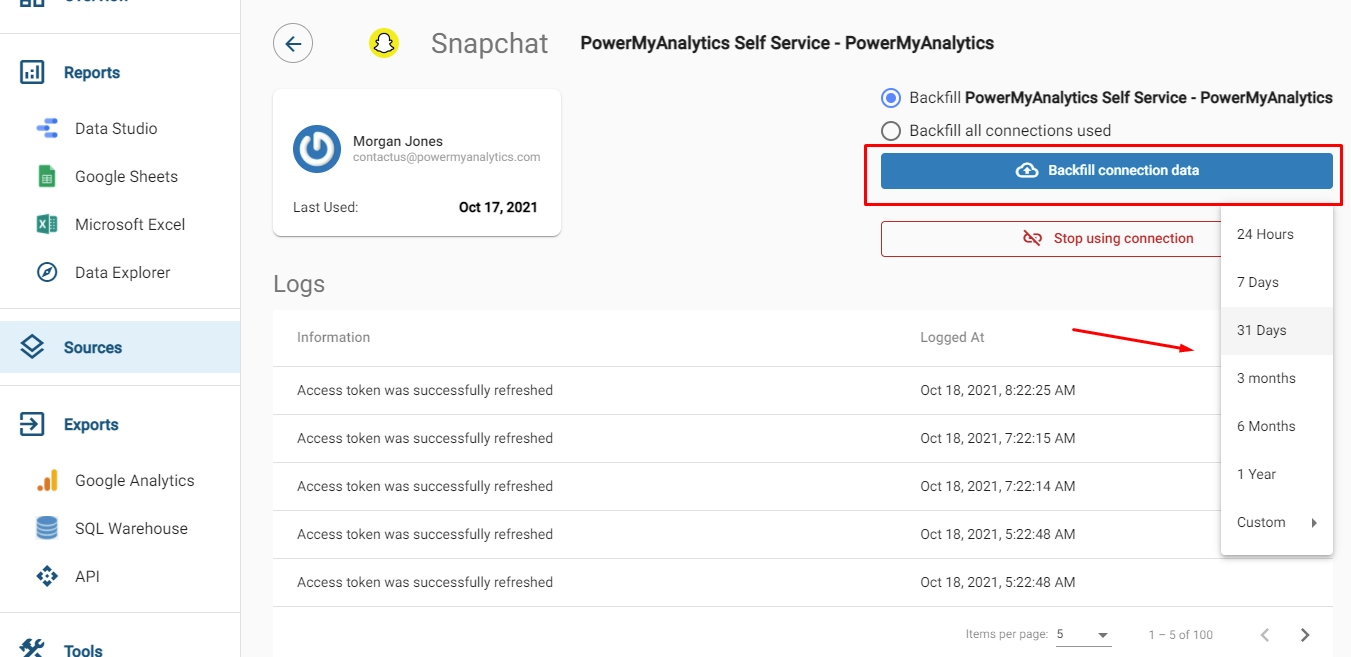Screen dimensions: 1351x657
Task: Click the Google Analytics icon under Exports
Action: tap(47, 481)
